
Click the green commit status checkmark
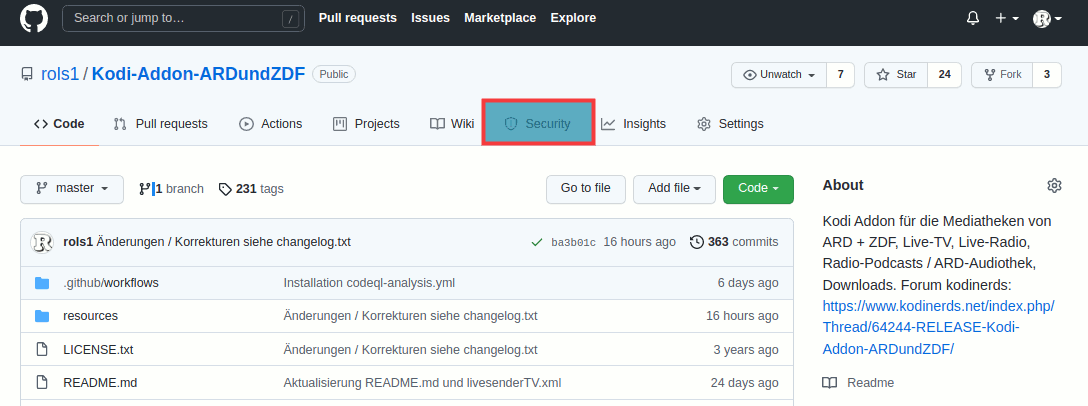point(536,242)
